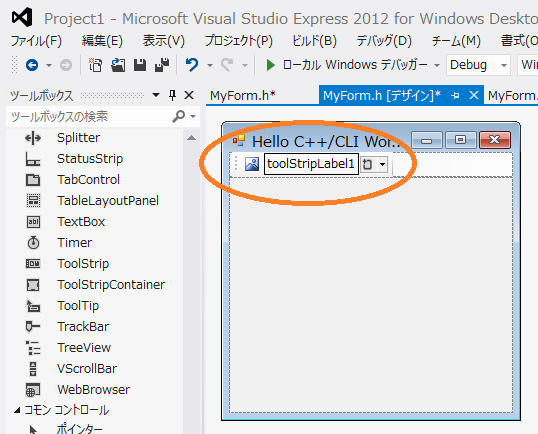Click the Undo arrow icon
Screen dimensions: 538x434
[192, 64]
